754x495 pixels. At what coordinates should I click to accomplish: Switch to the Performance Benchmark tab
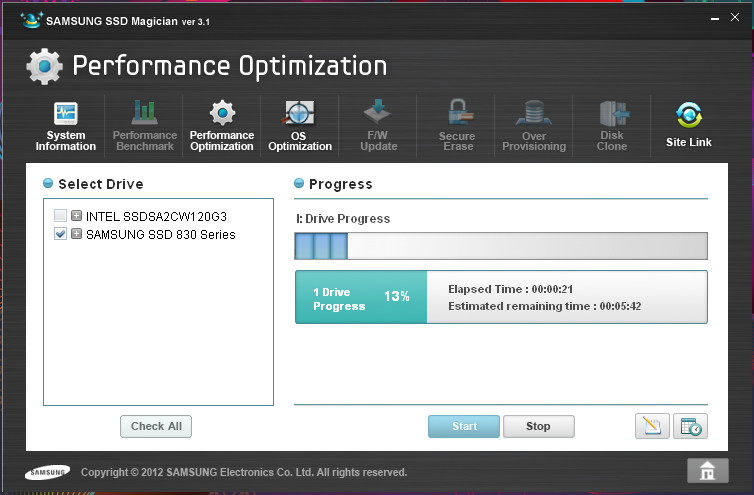point(144,125)
